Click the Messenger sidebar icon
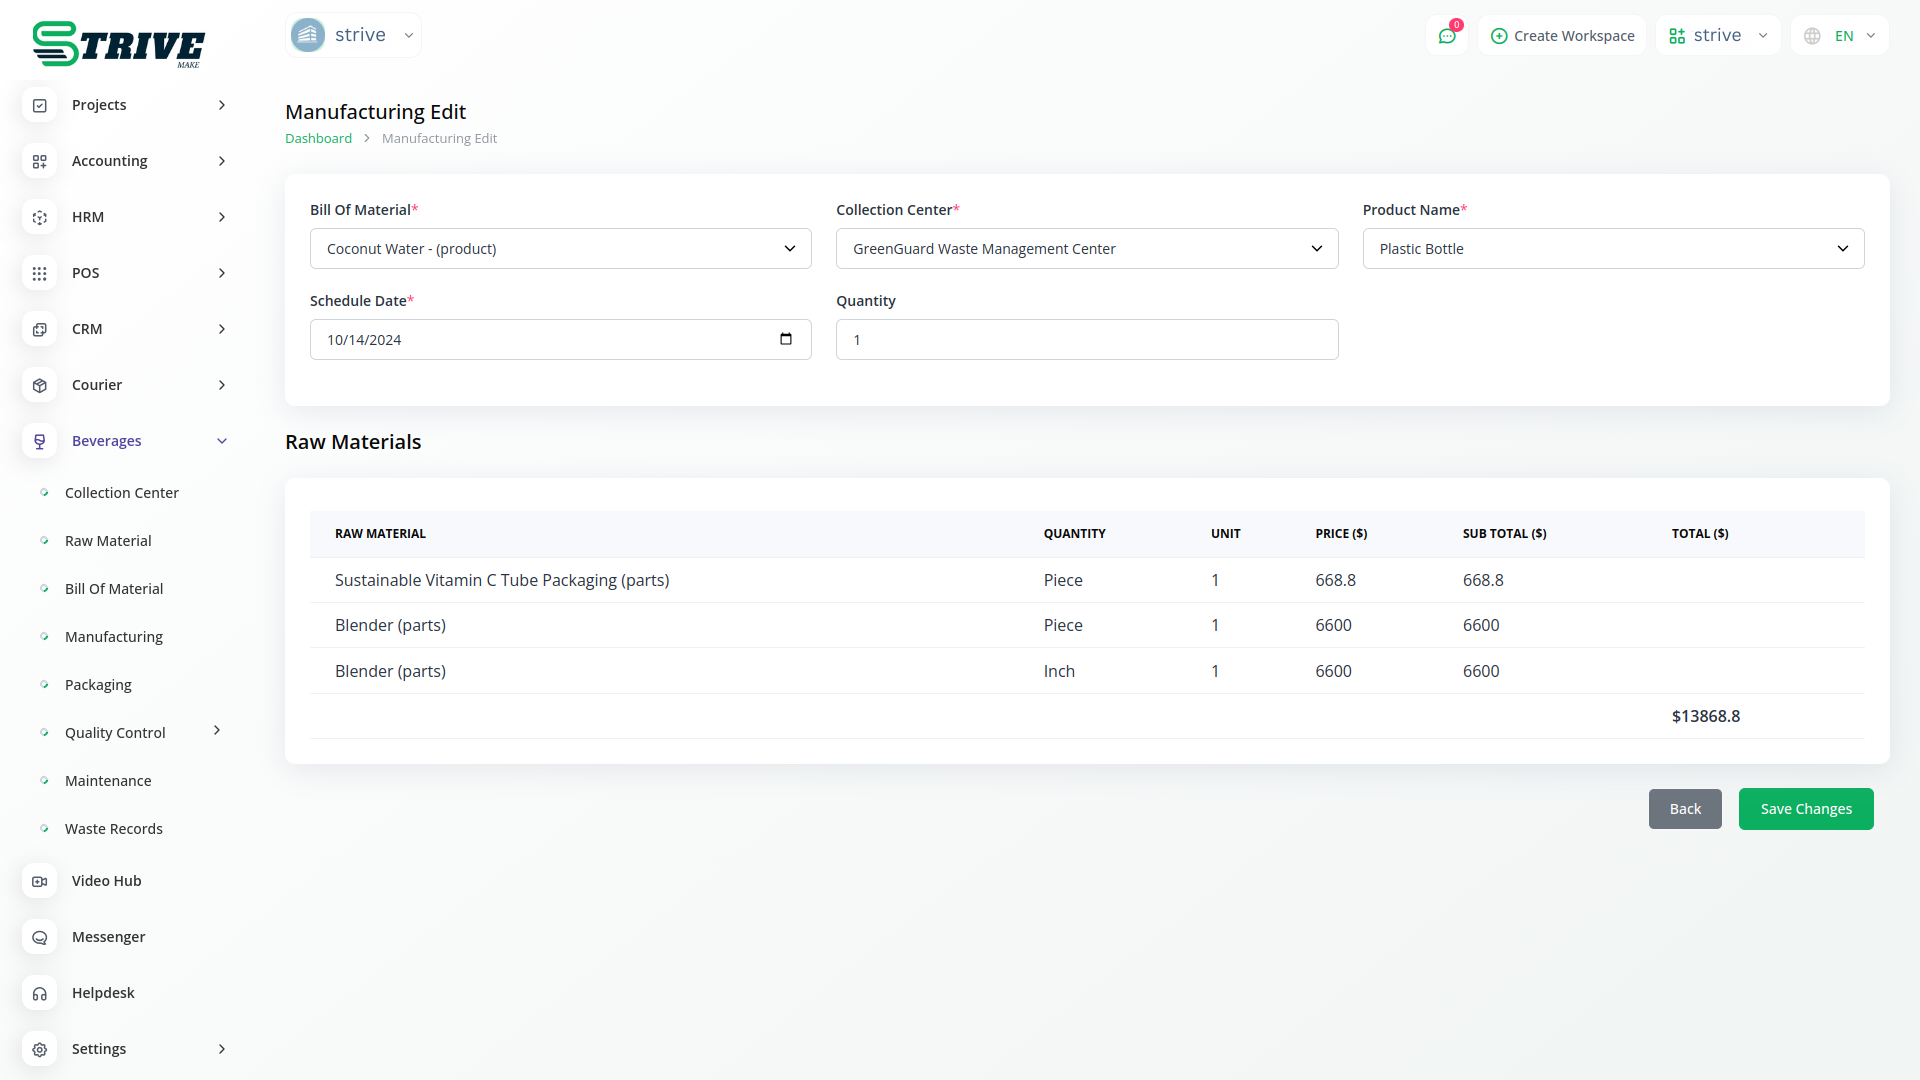Image resolution: width=1920 pixels, height=1080 pixels. [40, 937]
